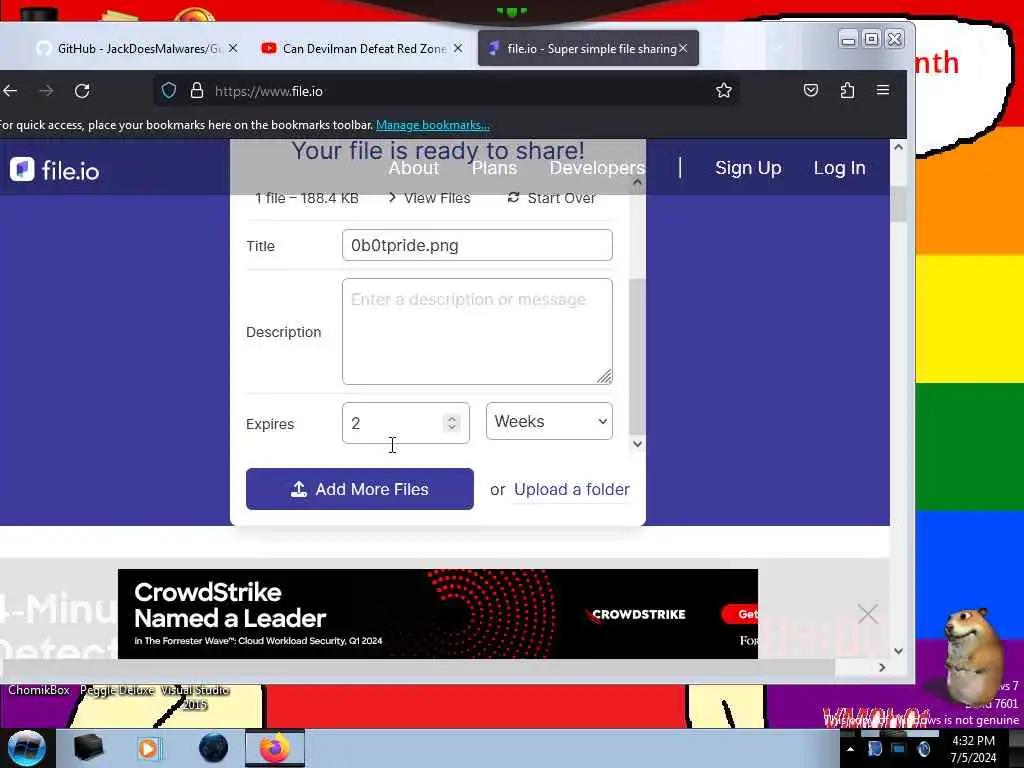This screenshot has width=1024, height=768.
Task: Open the black box taskbar icon
Action: coord(88,748)
